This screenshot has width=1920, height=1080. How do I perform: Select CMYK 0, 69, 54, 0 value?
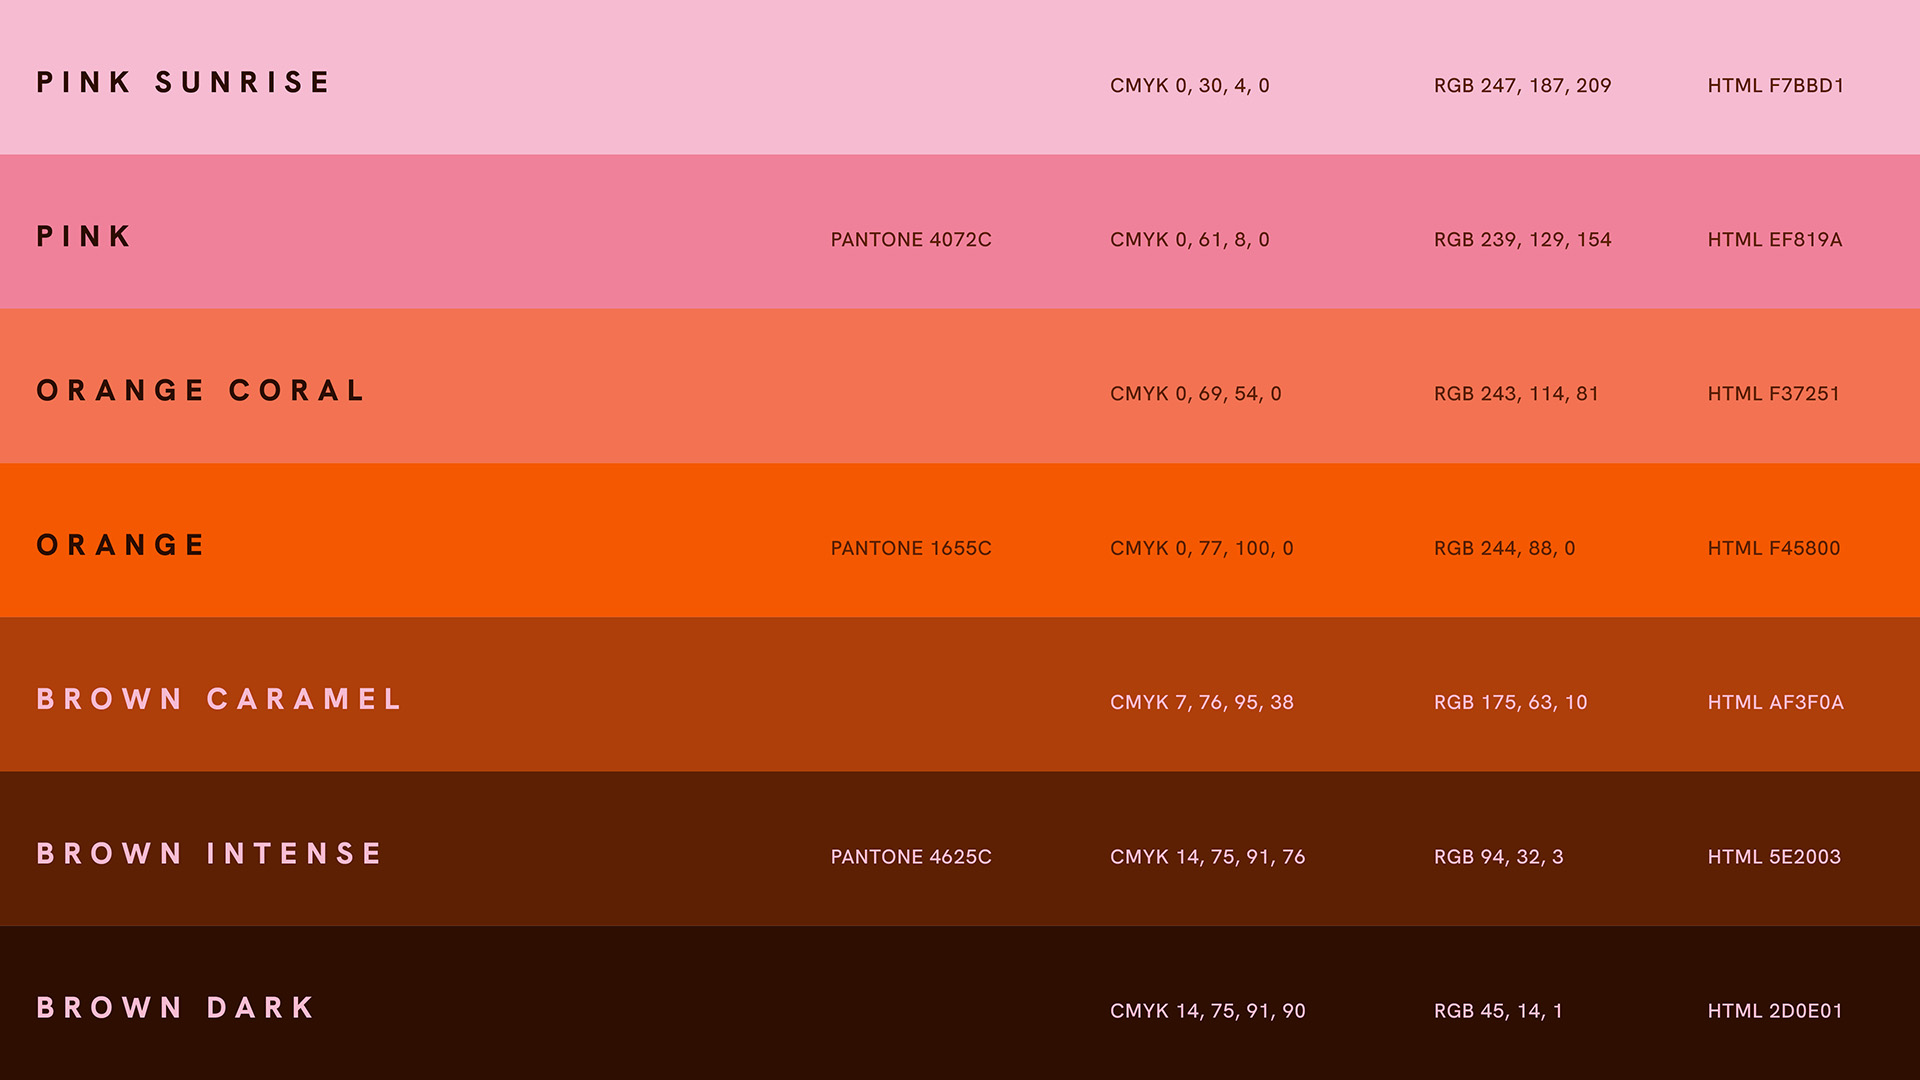point(1195,394)
